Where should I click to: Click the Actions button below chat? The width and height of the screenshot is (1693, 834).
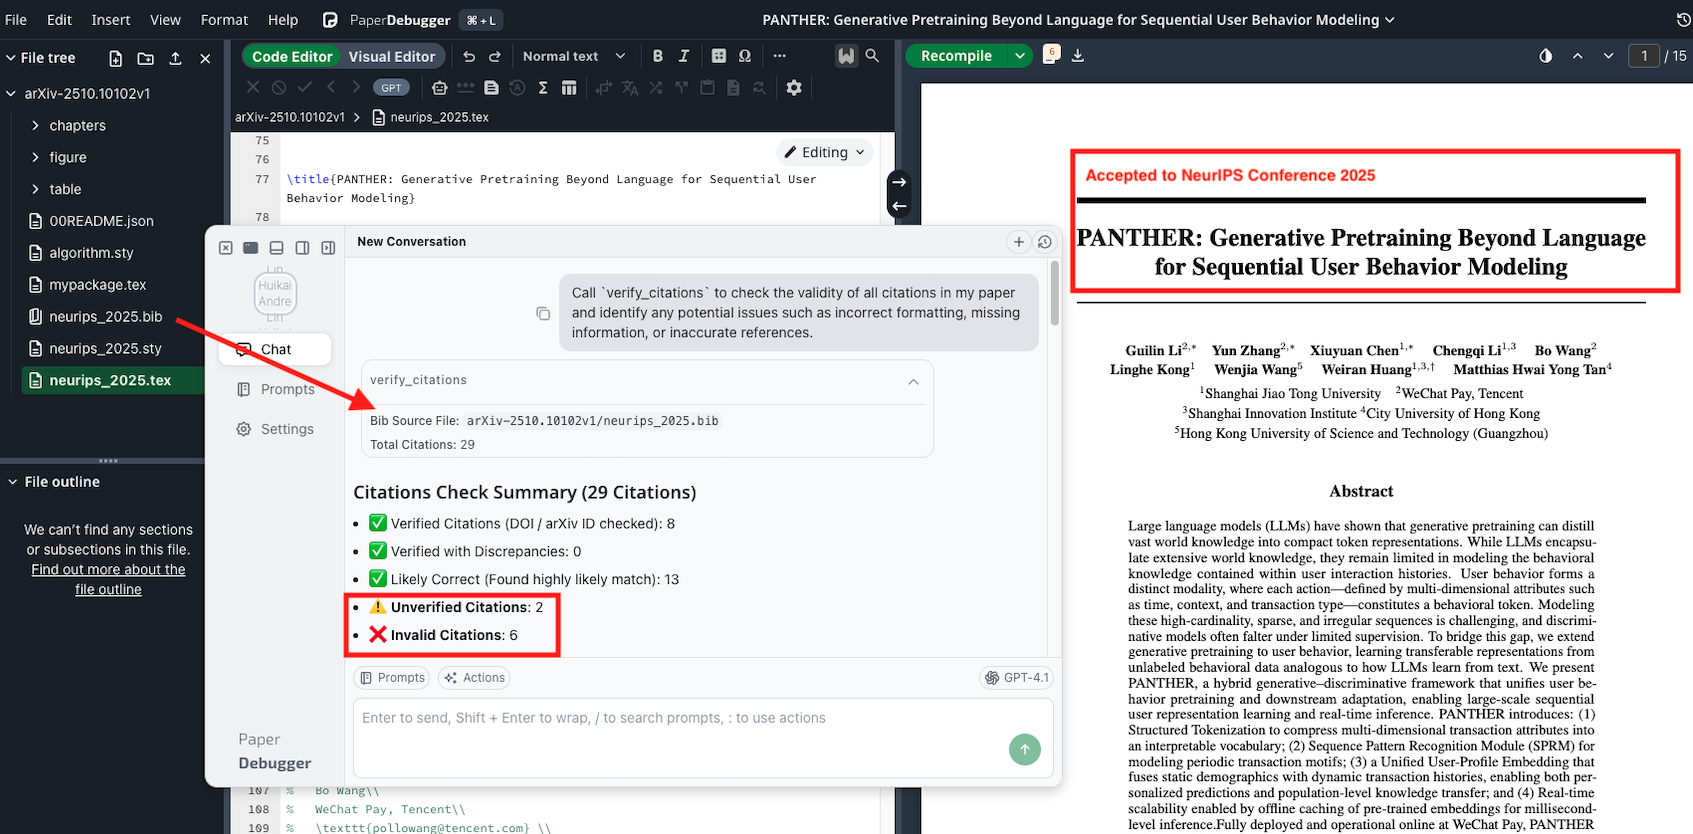(474, 678)
